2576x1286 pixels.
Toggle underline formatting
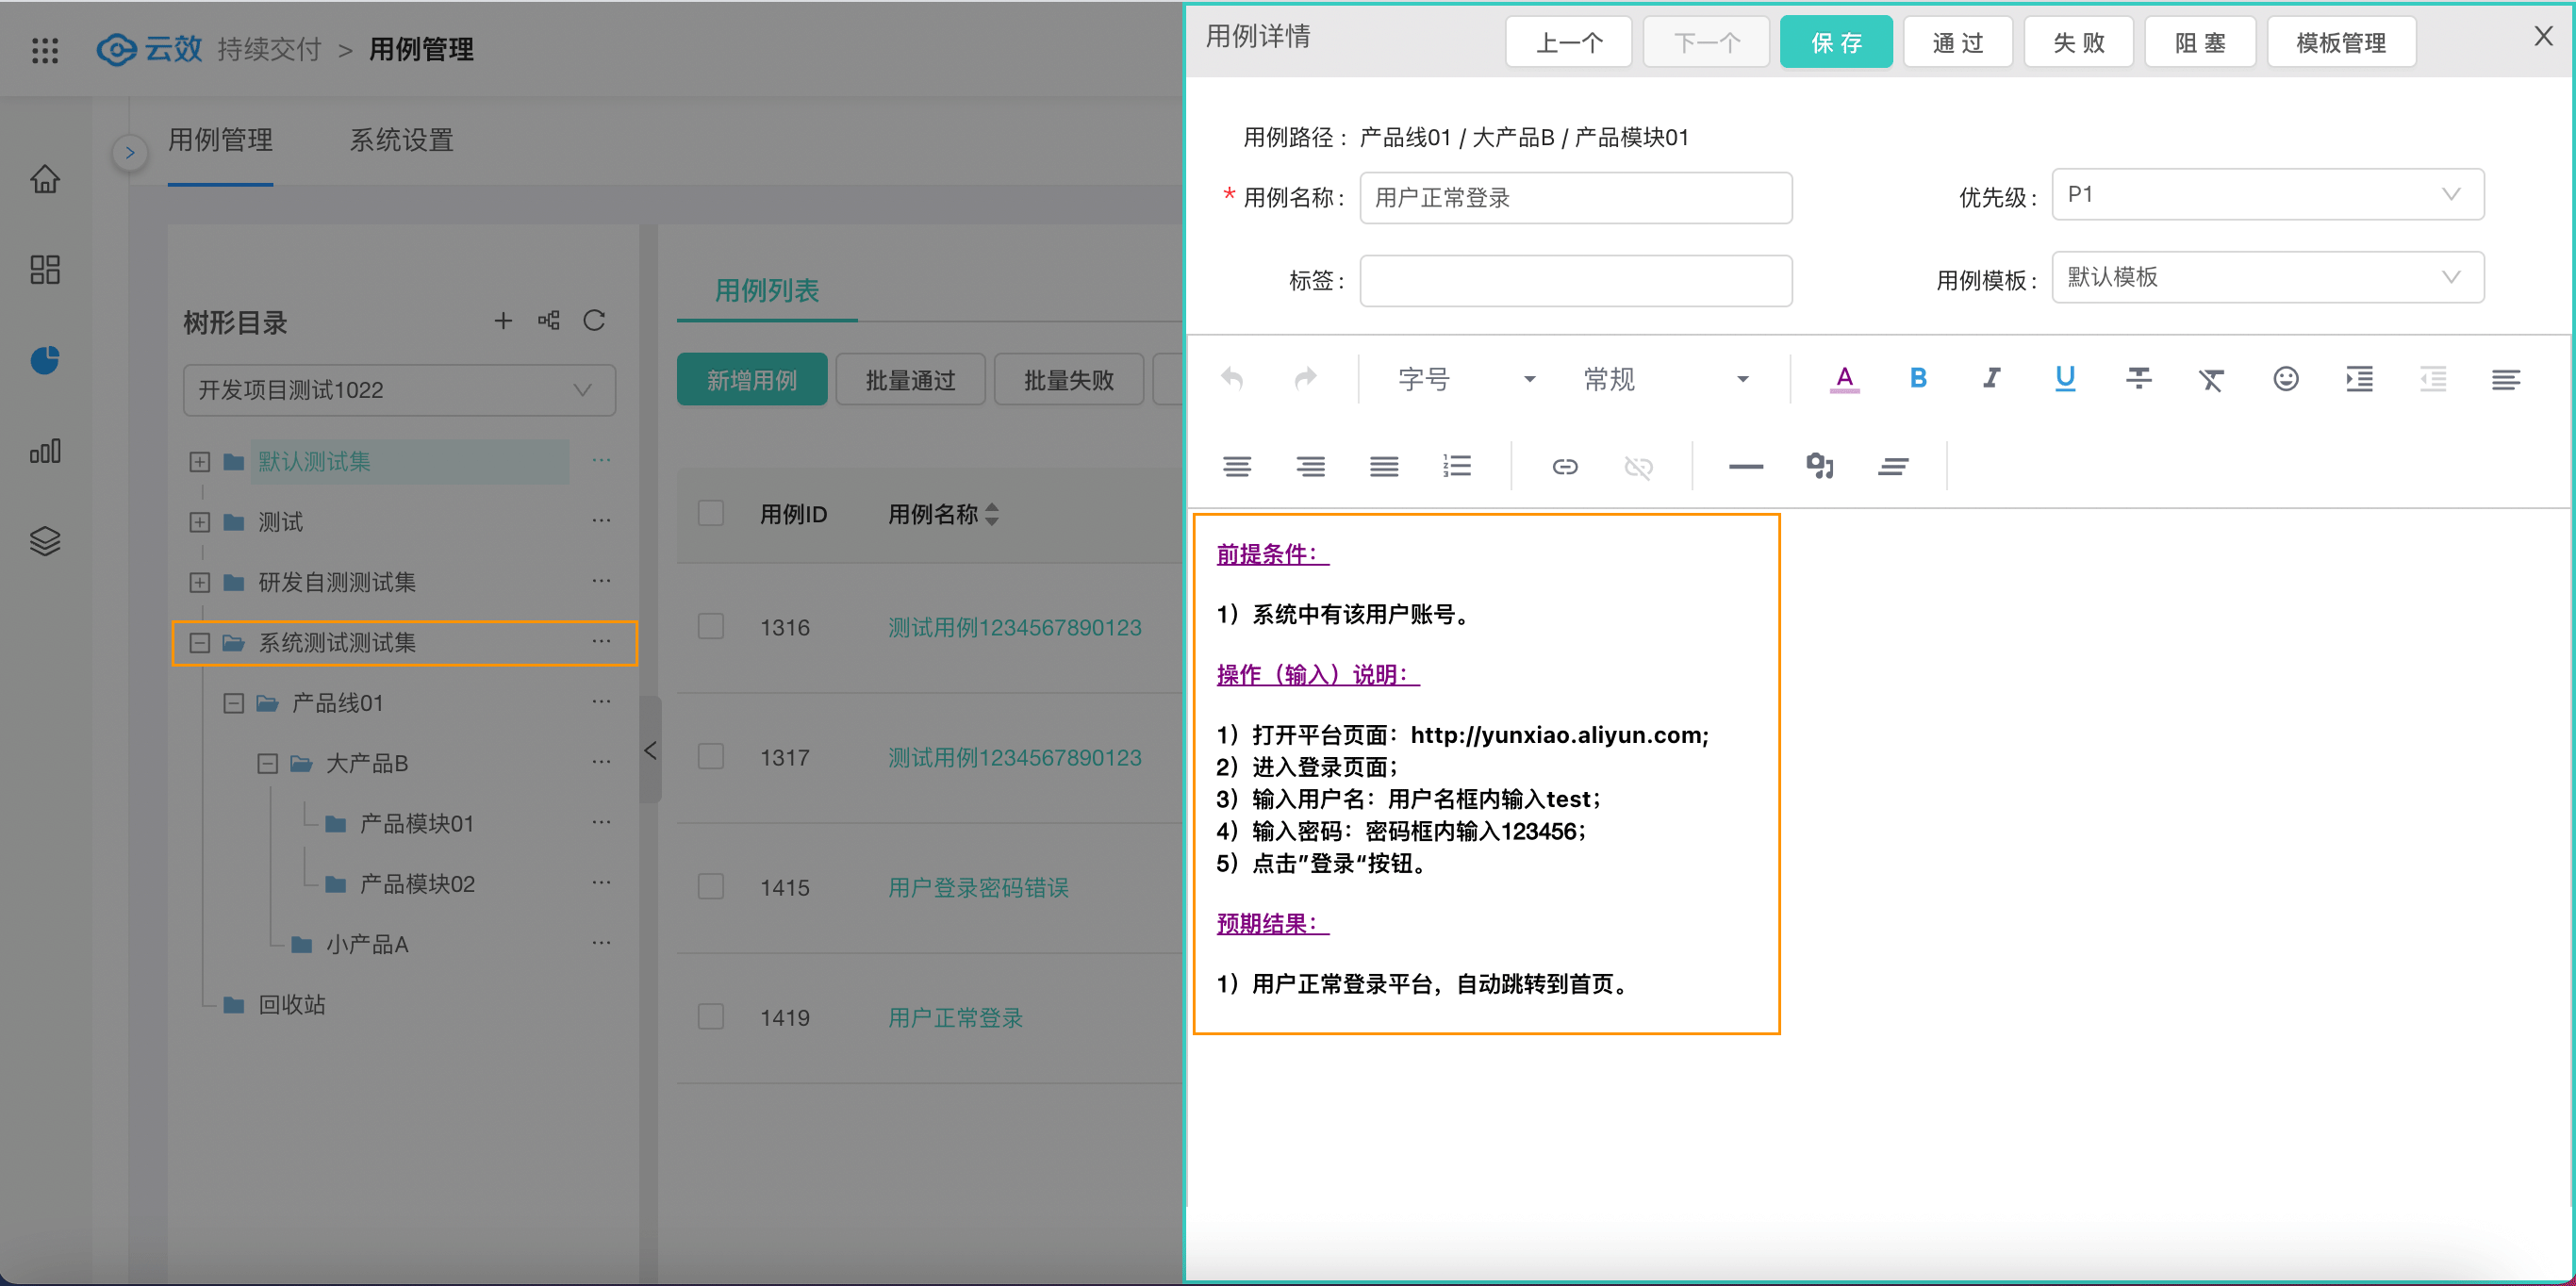tap(2065, 379)
